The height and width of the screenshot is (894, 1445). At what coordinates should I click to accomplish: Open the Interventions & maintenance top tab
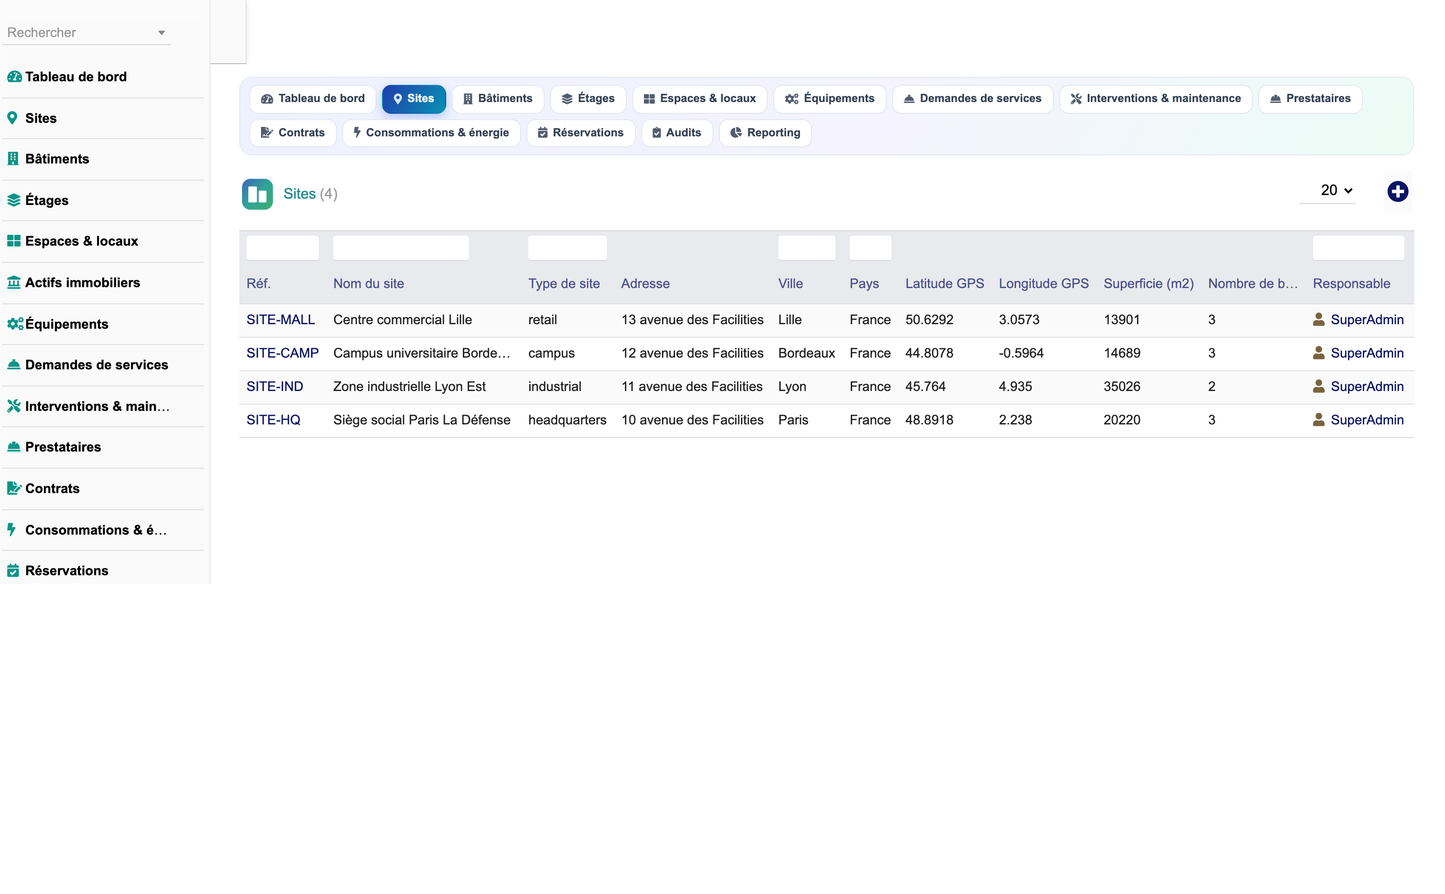[x=1156, y=99]
